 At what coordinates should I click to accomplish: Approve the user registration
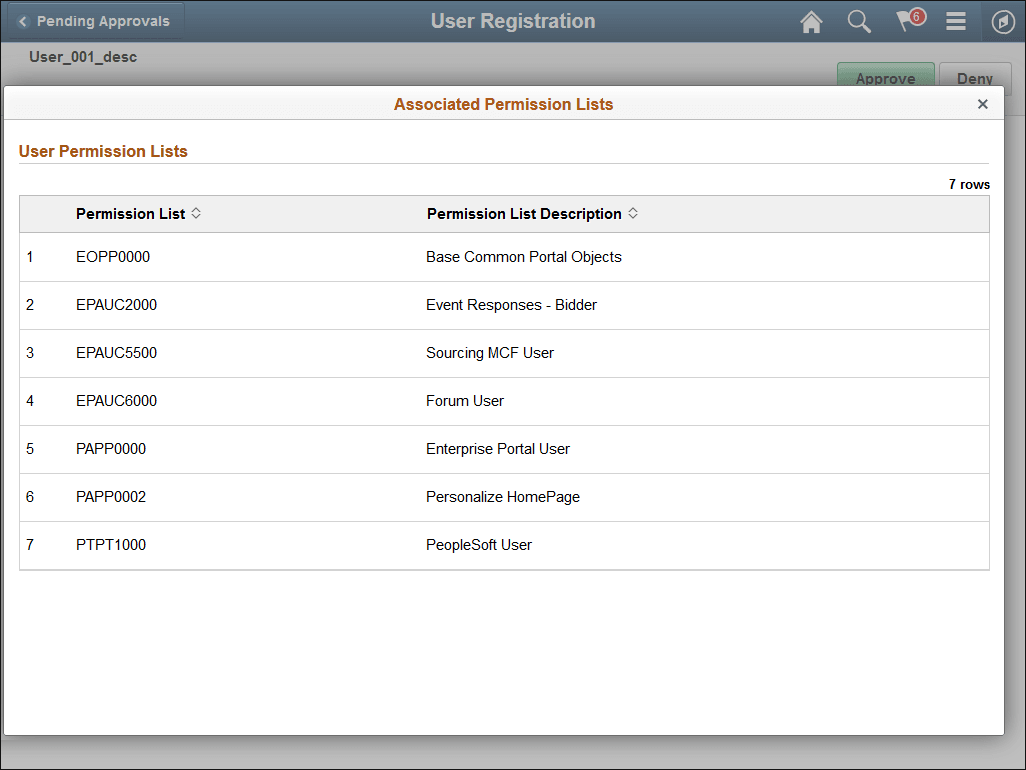[885, 78]
